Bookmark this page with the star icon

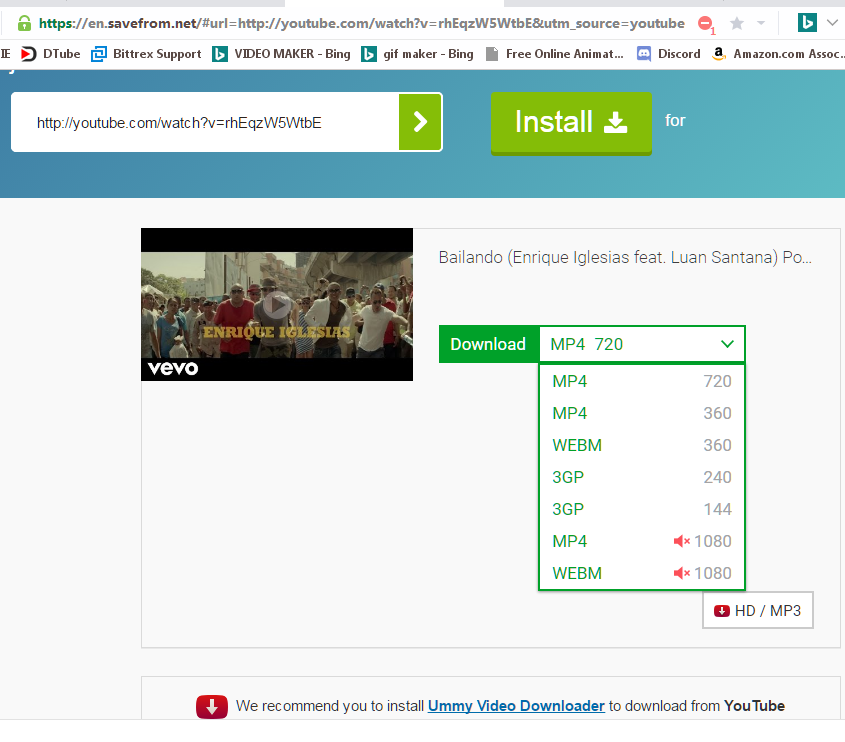click(737, 23)
